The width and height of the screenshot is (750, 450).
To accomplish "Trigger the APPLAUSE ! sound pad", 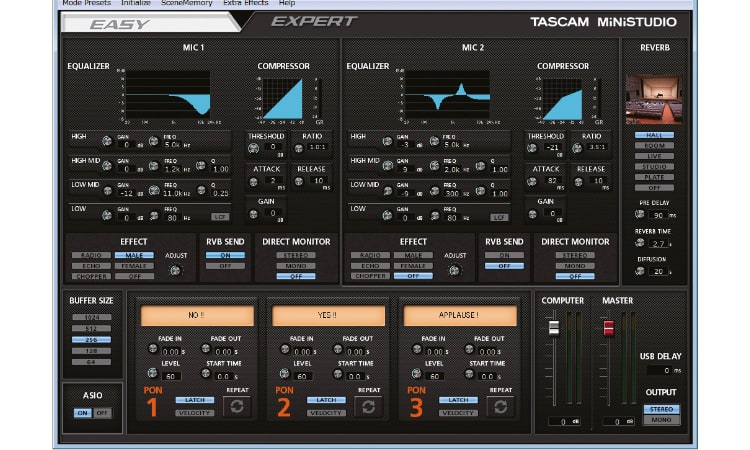I will [460, 316].
